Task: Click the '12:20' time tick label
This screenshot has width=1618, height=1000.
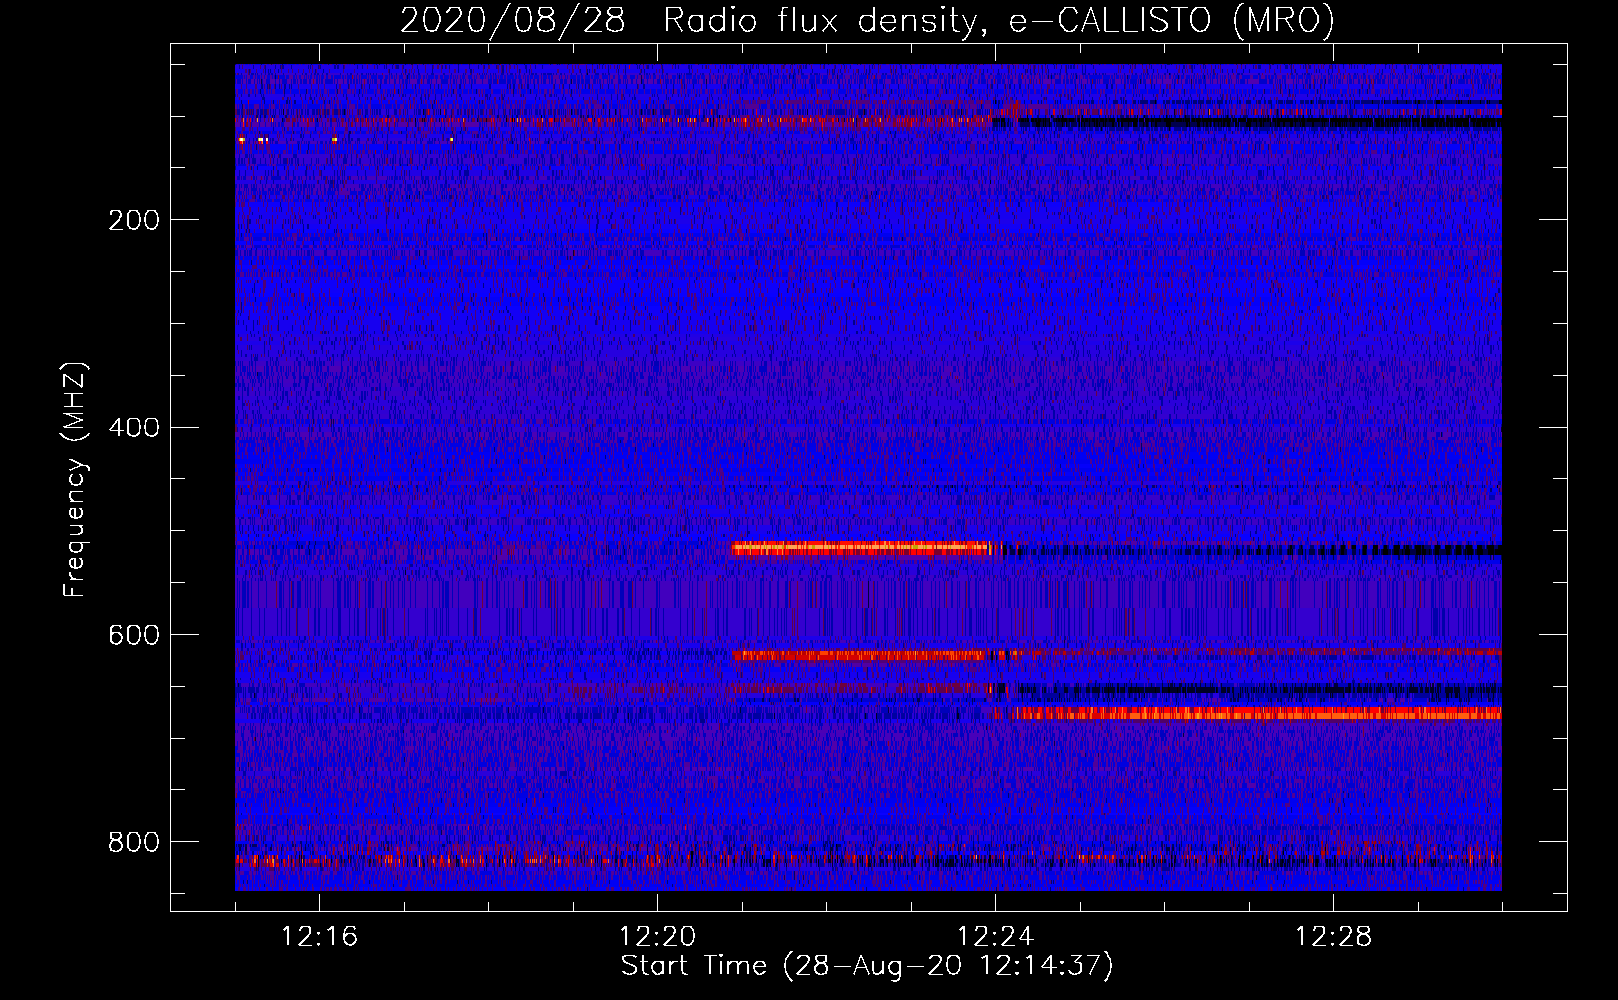Action: 657,937
